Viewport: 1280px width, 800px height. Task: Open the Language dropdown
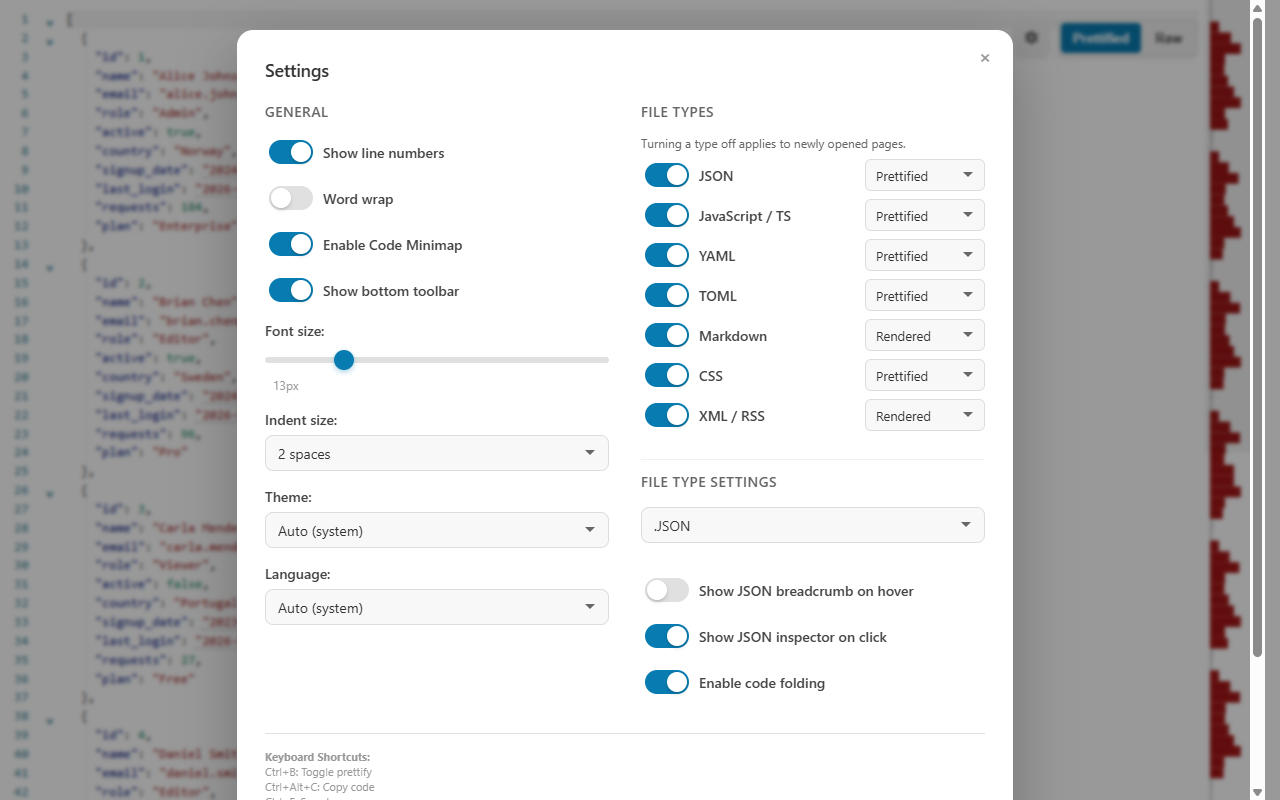coord(437,607)
